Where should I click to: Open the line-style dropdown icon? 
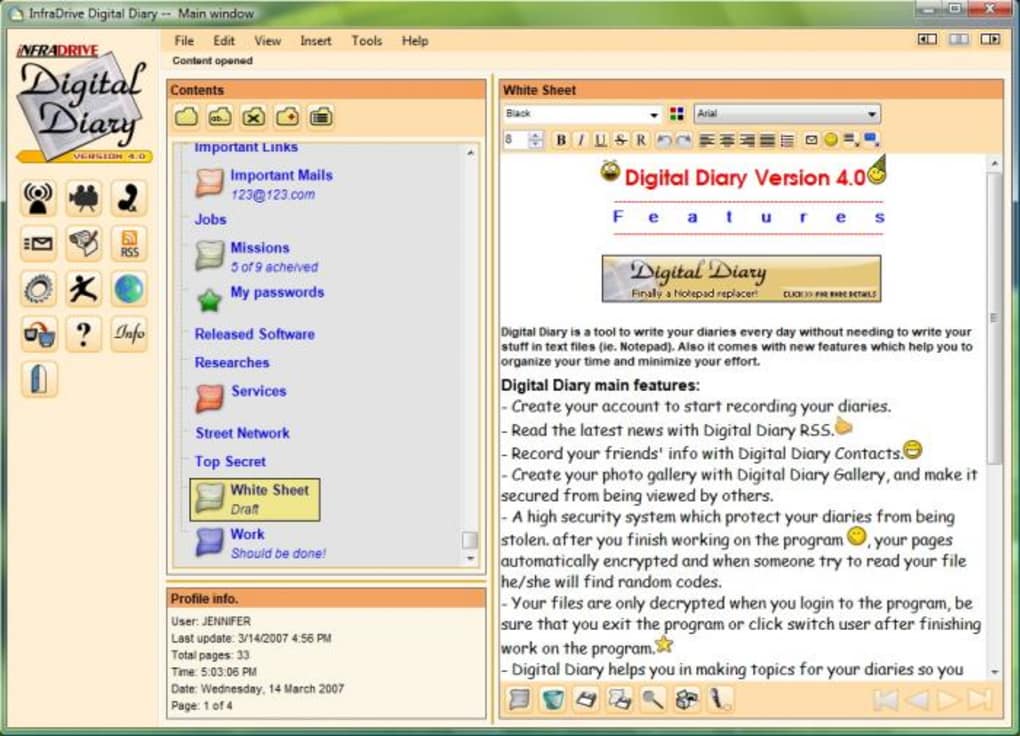(850, 139)
